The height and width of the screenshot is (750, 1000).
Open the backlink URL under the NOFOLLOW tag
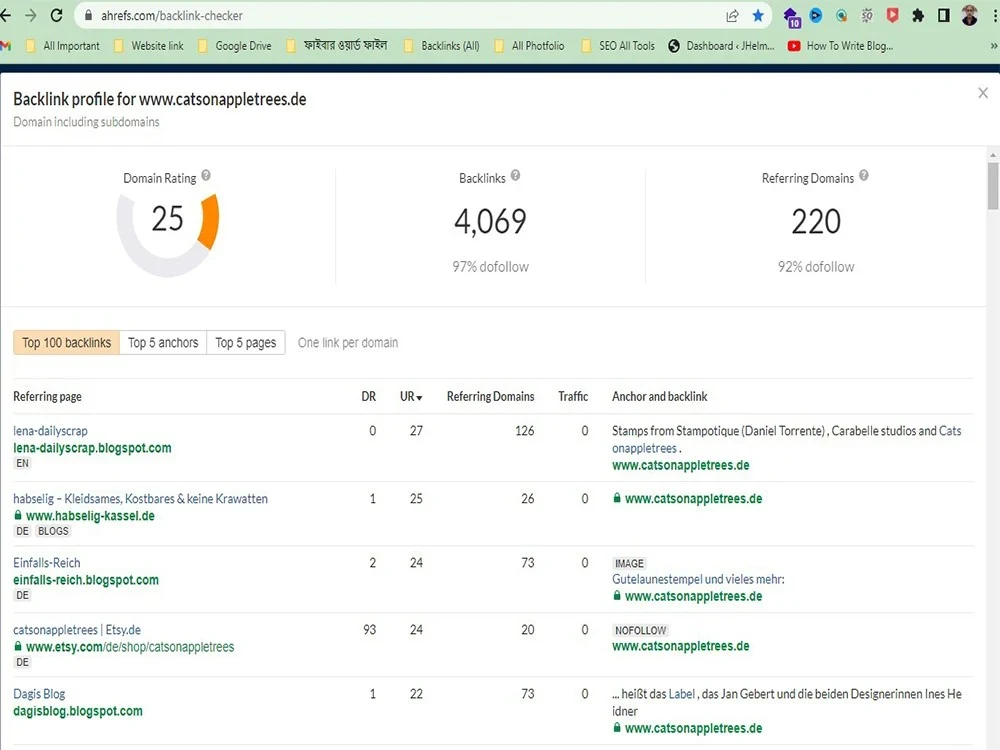coord(680,646)
